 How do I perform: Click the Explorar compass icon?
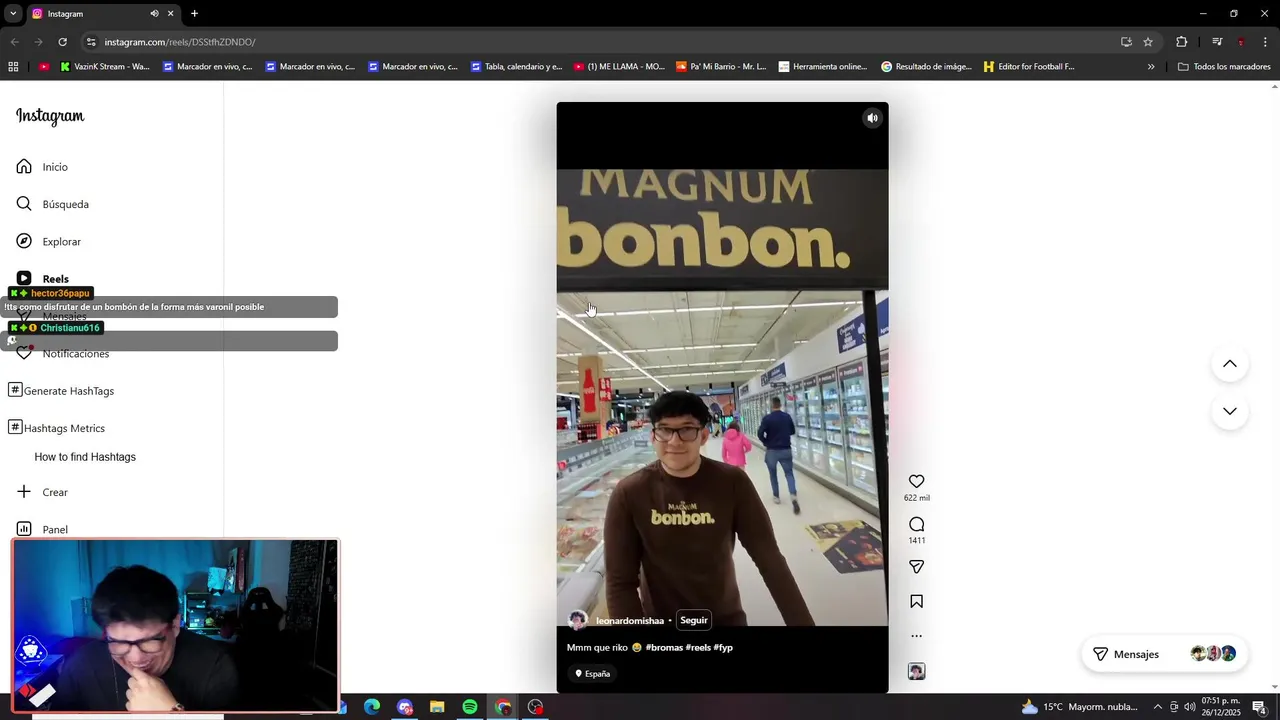24,241
